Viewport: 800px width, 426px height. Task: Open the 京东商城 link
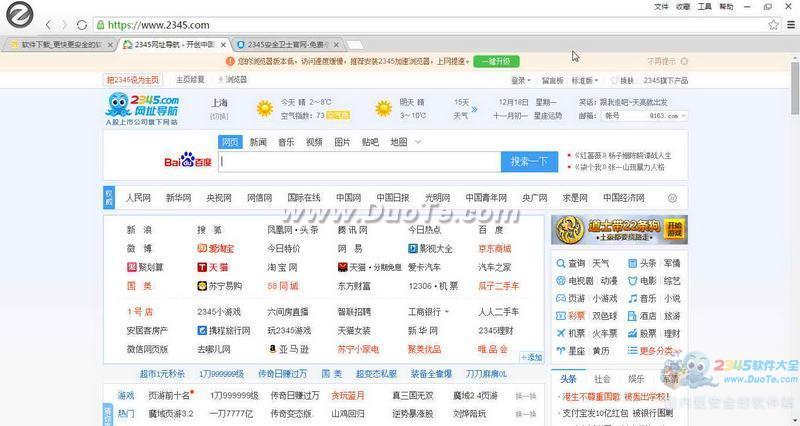(x=494, y=248)
